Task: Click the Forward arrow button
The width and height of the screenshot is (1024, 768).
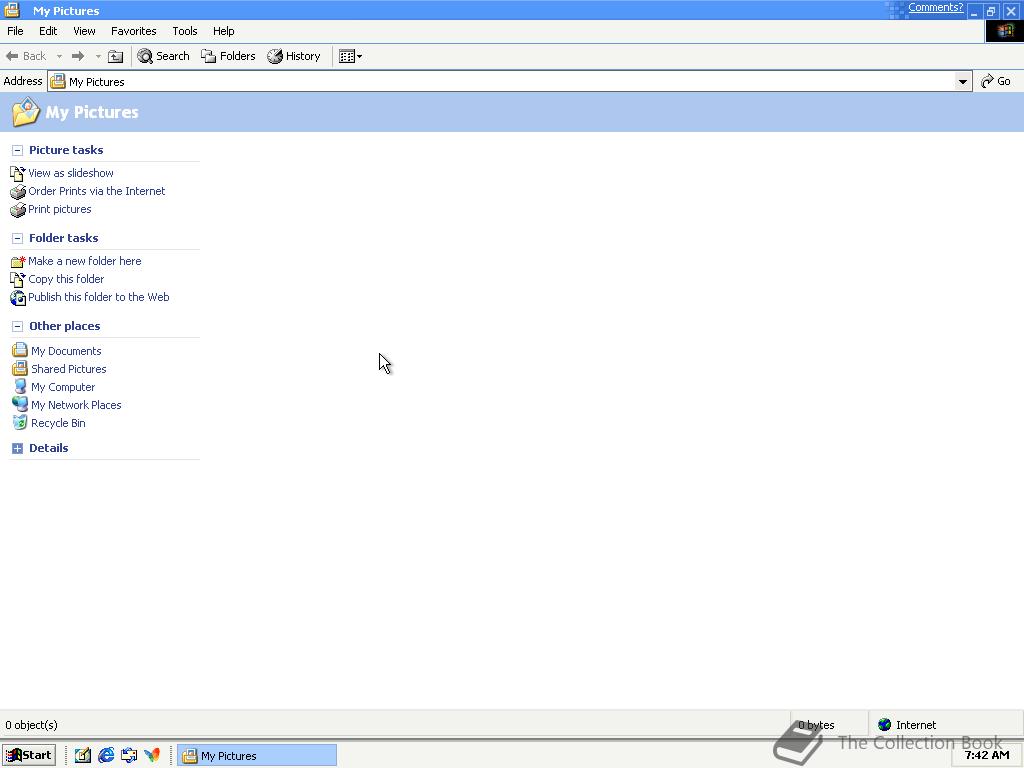Action: (78, 56)
